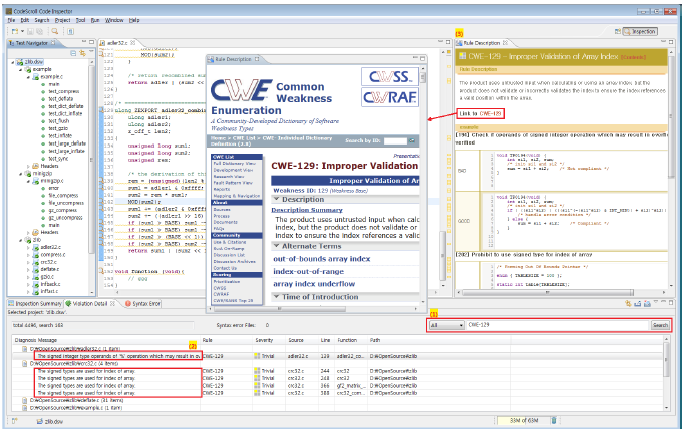Open the New project dropdown arrow
The width and height of the screenshot is (683, 429).
coord(22,31)
